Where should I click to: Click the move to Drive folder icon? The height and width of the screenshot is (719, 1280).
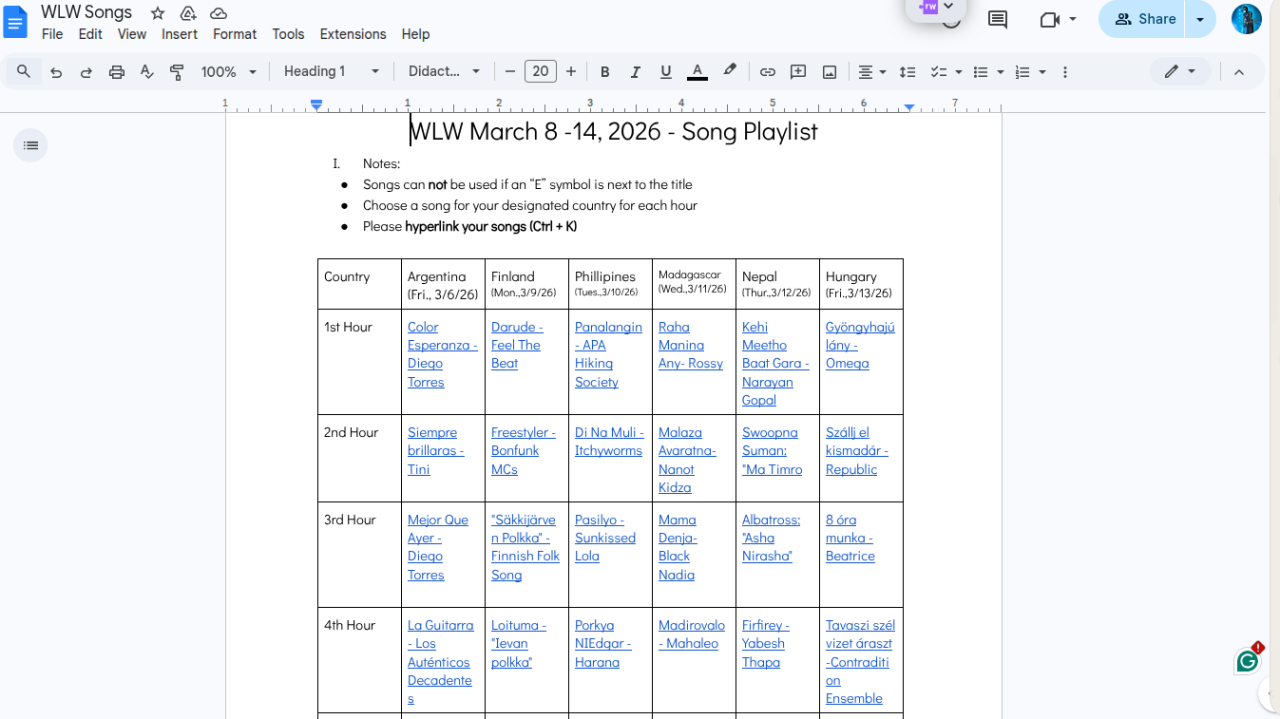[188, 13]
